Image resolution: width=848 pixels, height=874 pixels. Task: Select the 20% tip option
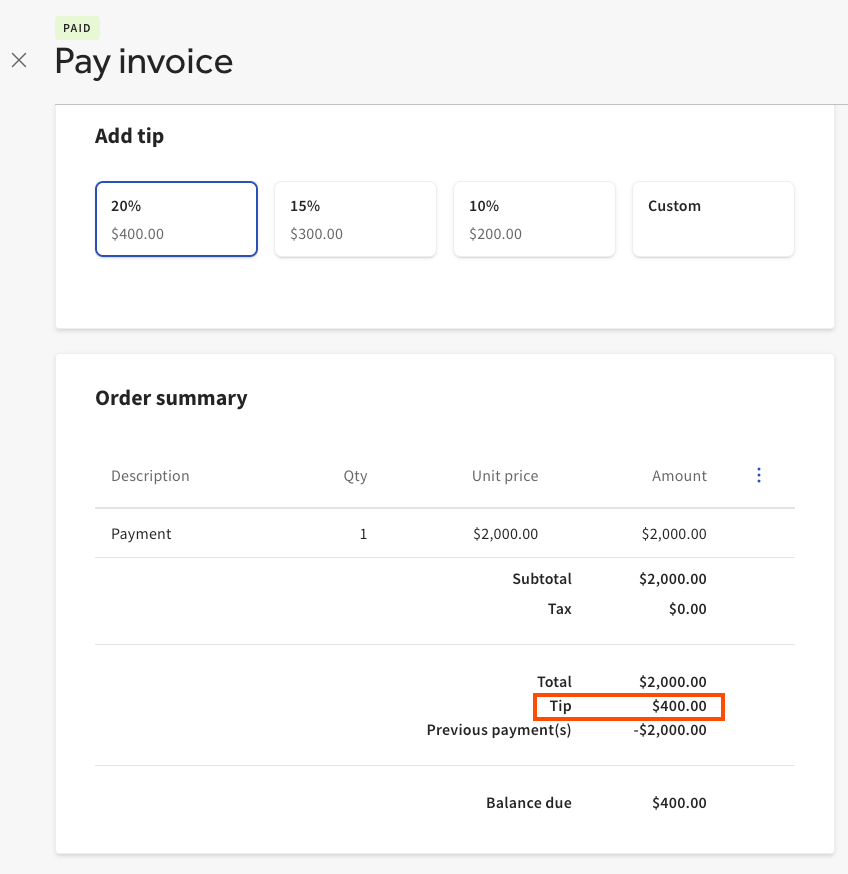(x=176, y=219)
